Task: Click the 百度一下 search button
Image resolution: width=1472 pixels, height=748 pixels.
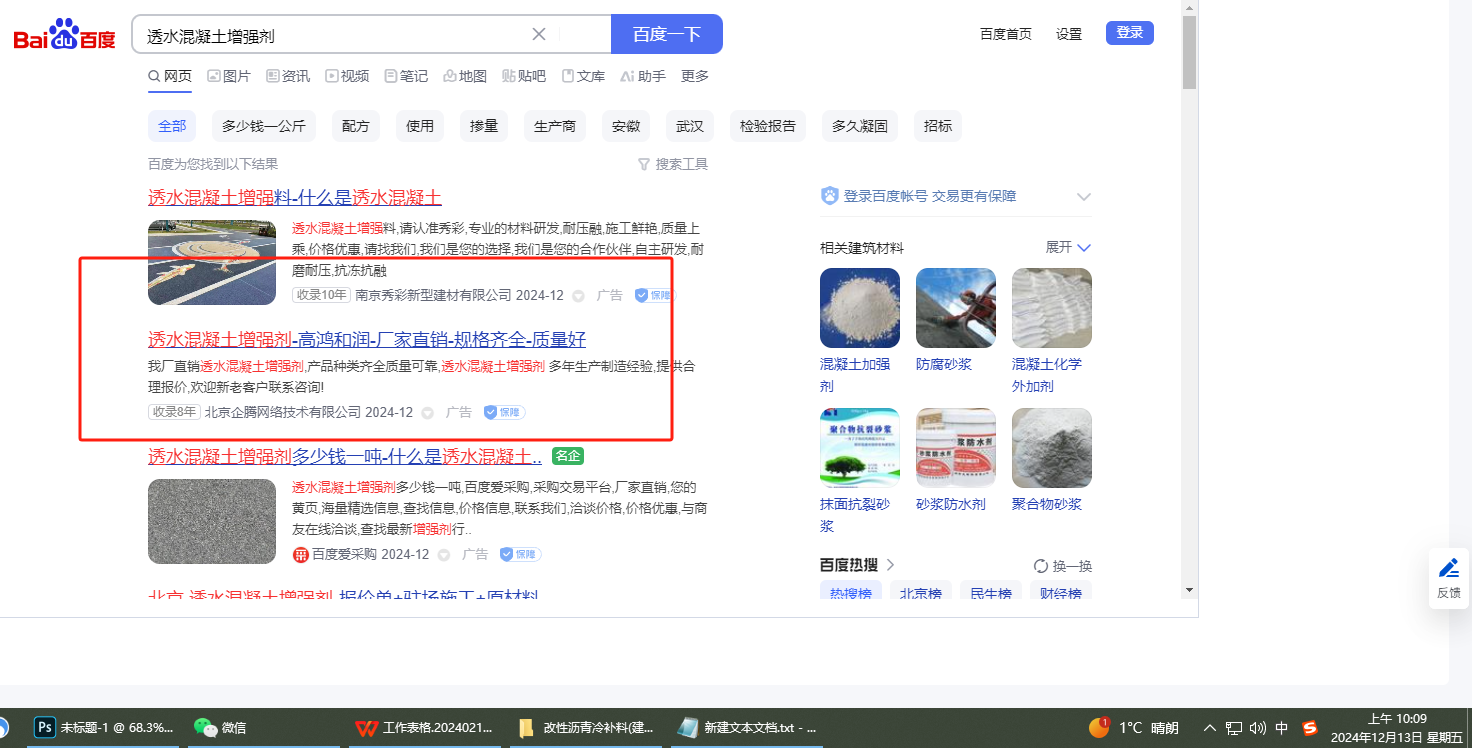Action: tap(667, 34)
